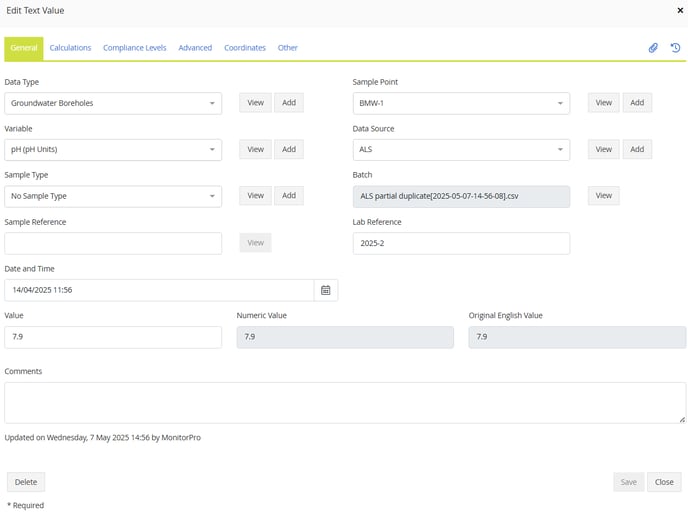
Task: Open the Compliance Levels tab
Action: point(135,48)
